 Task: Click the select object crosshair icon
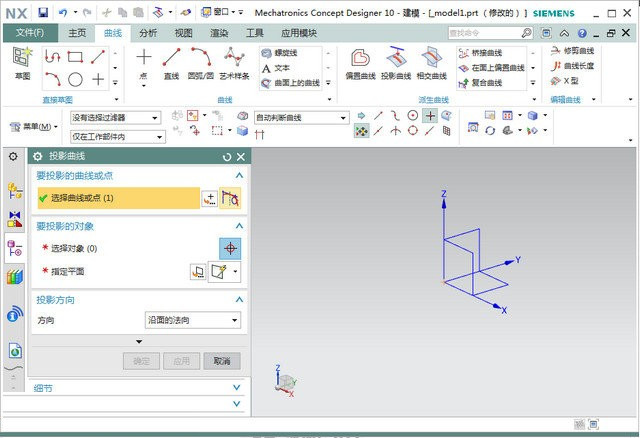tap(230, 249)
